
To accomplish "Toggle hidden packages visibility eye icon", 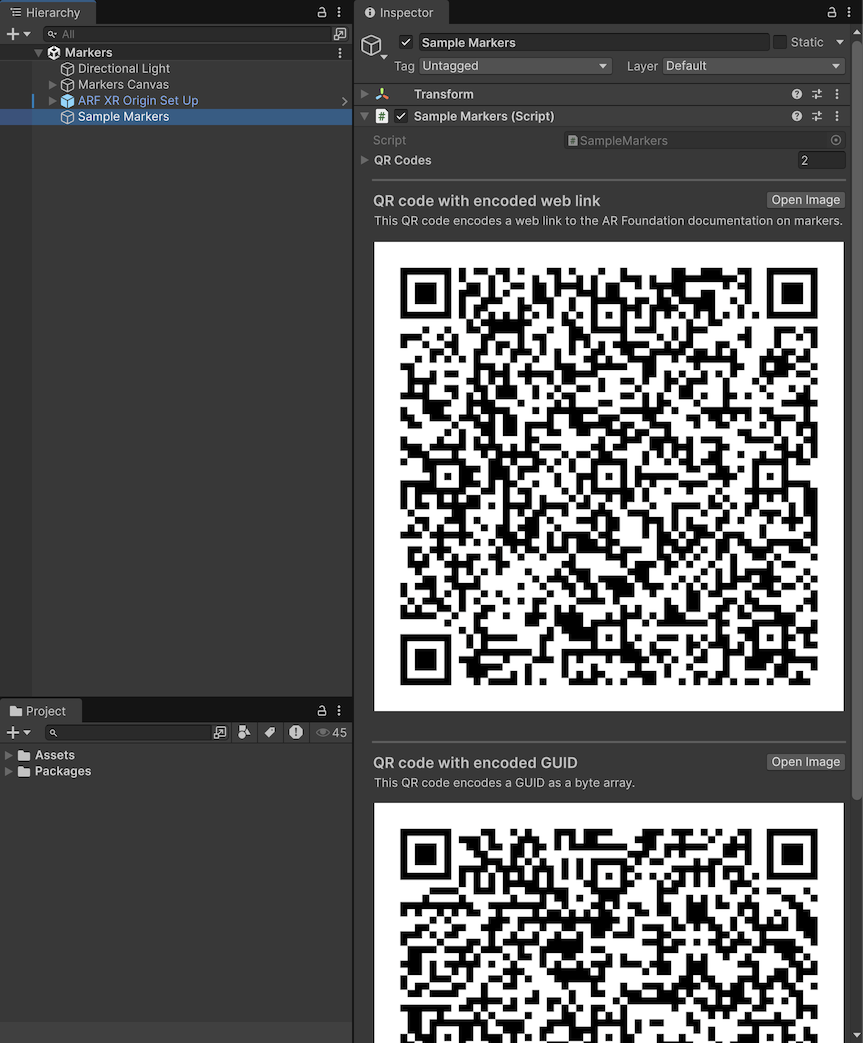I will (x=331, y=733).
